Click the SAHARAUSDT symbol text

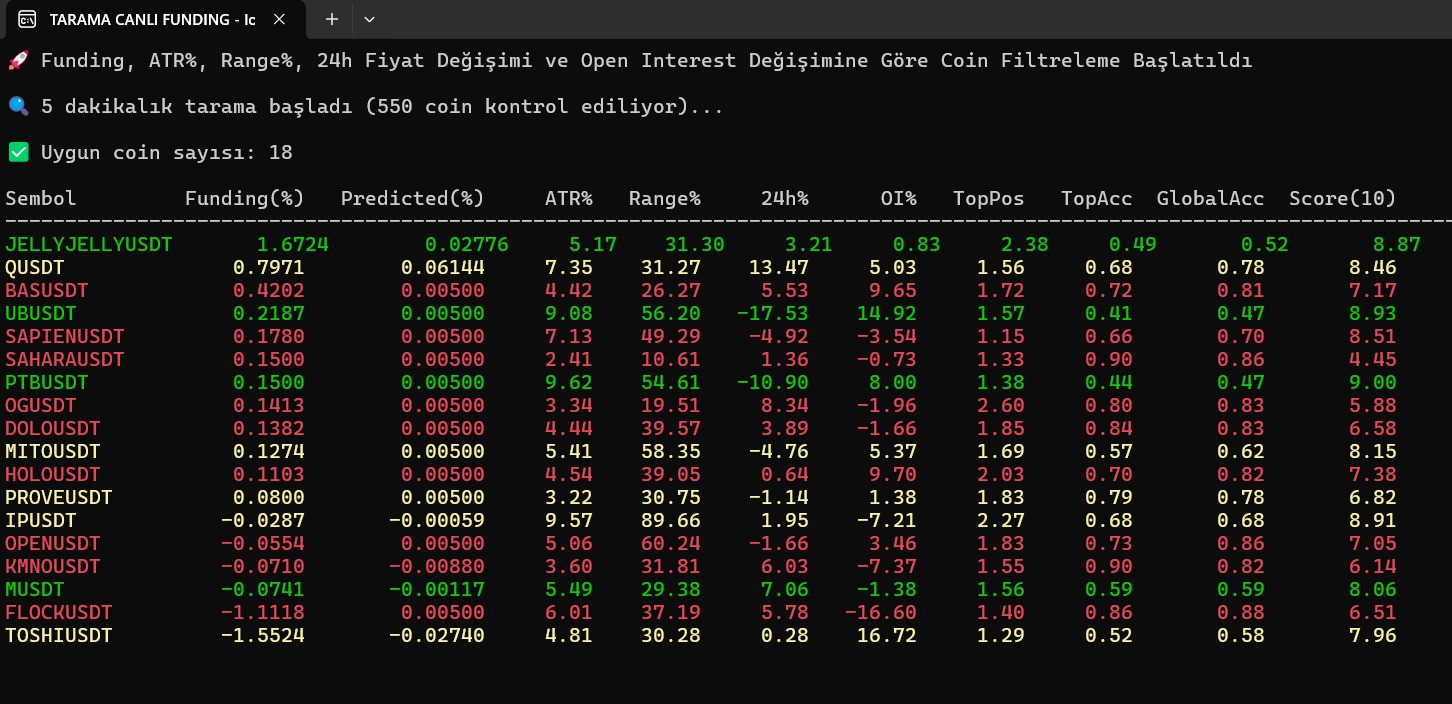pos(65,359)
